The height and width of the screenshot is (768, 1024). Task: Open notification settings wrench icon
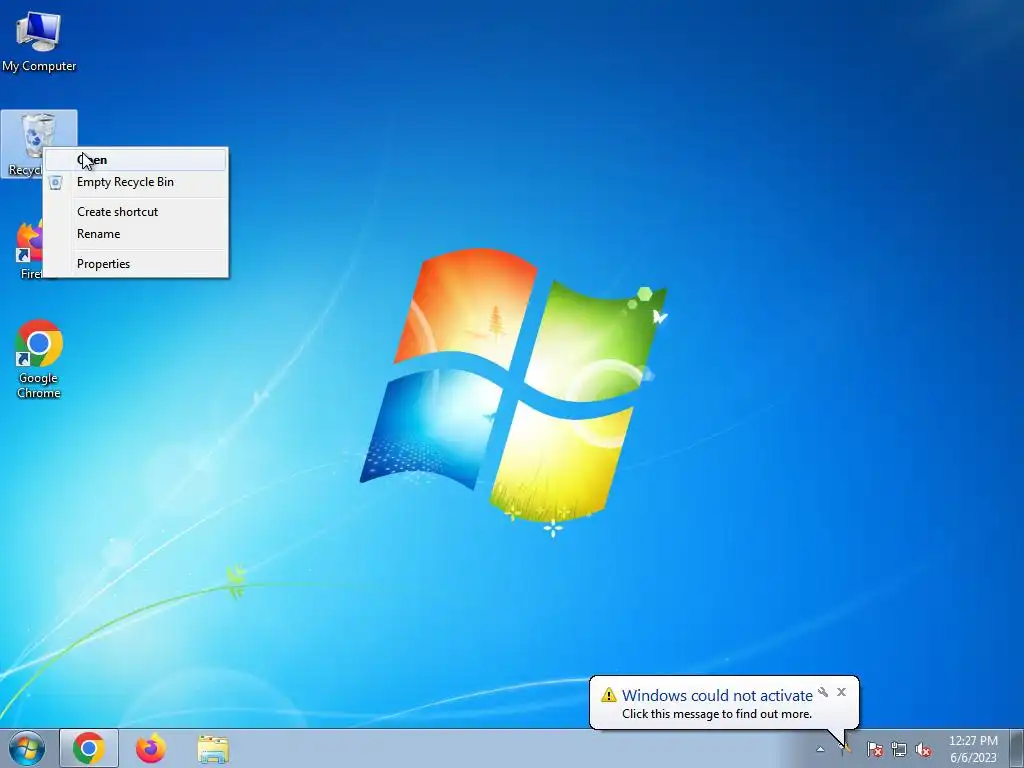point(823,692)
